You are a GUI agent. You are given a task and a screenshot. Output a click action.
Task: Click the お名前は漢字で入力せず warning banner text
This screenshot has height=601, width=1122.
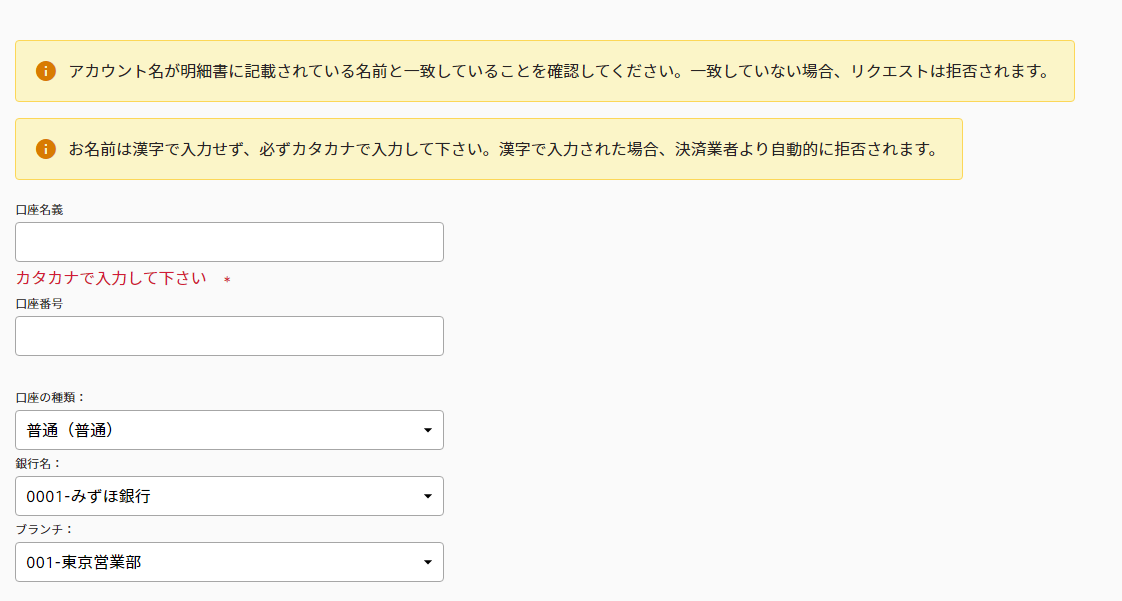pos(500,149)
